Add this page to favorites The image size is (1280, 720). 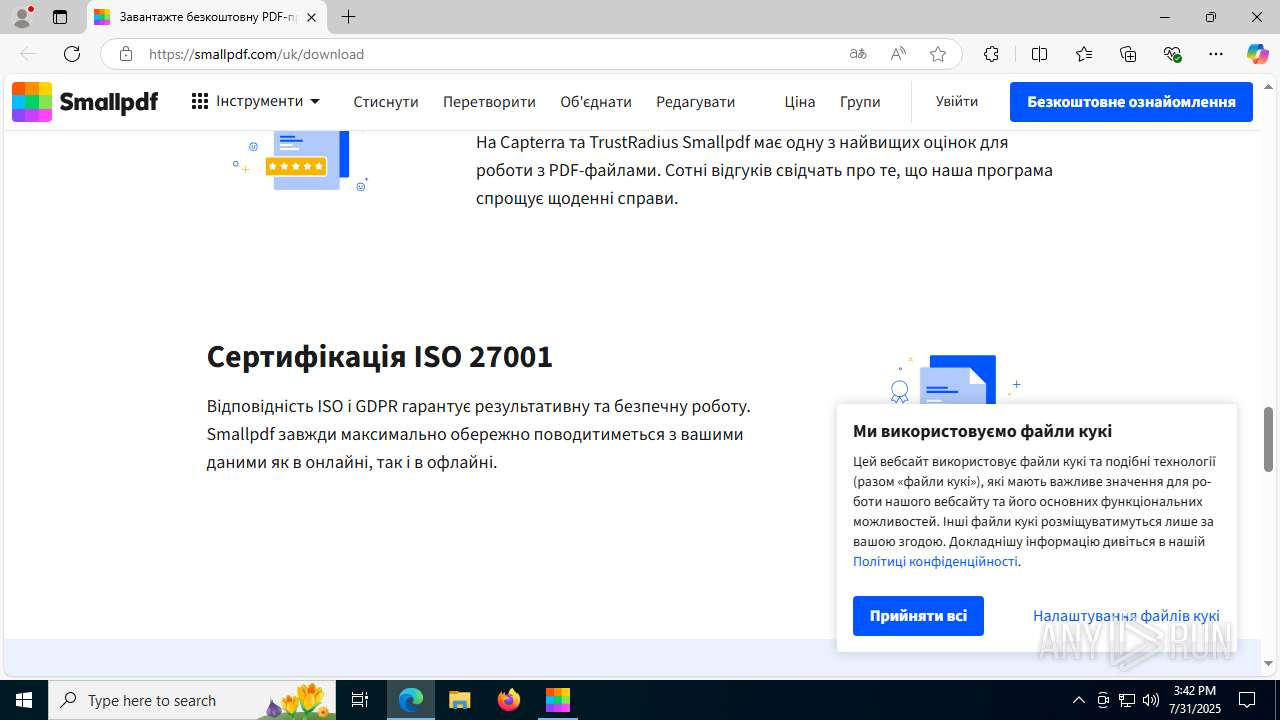tap(938, 54)
